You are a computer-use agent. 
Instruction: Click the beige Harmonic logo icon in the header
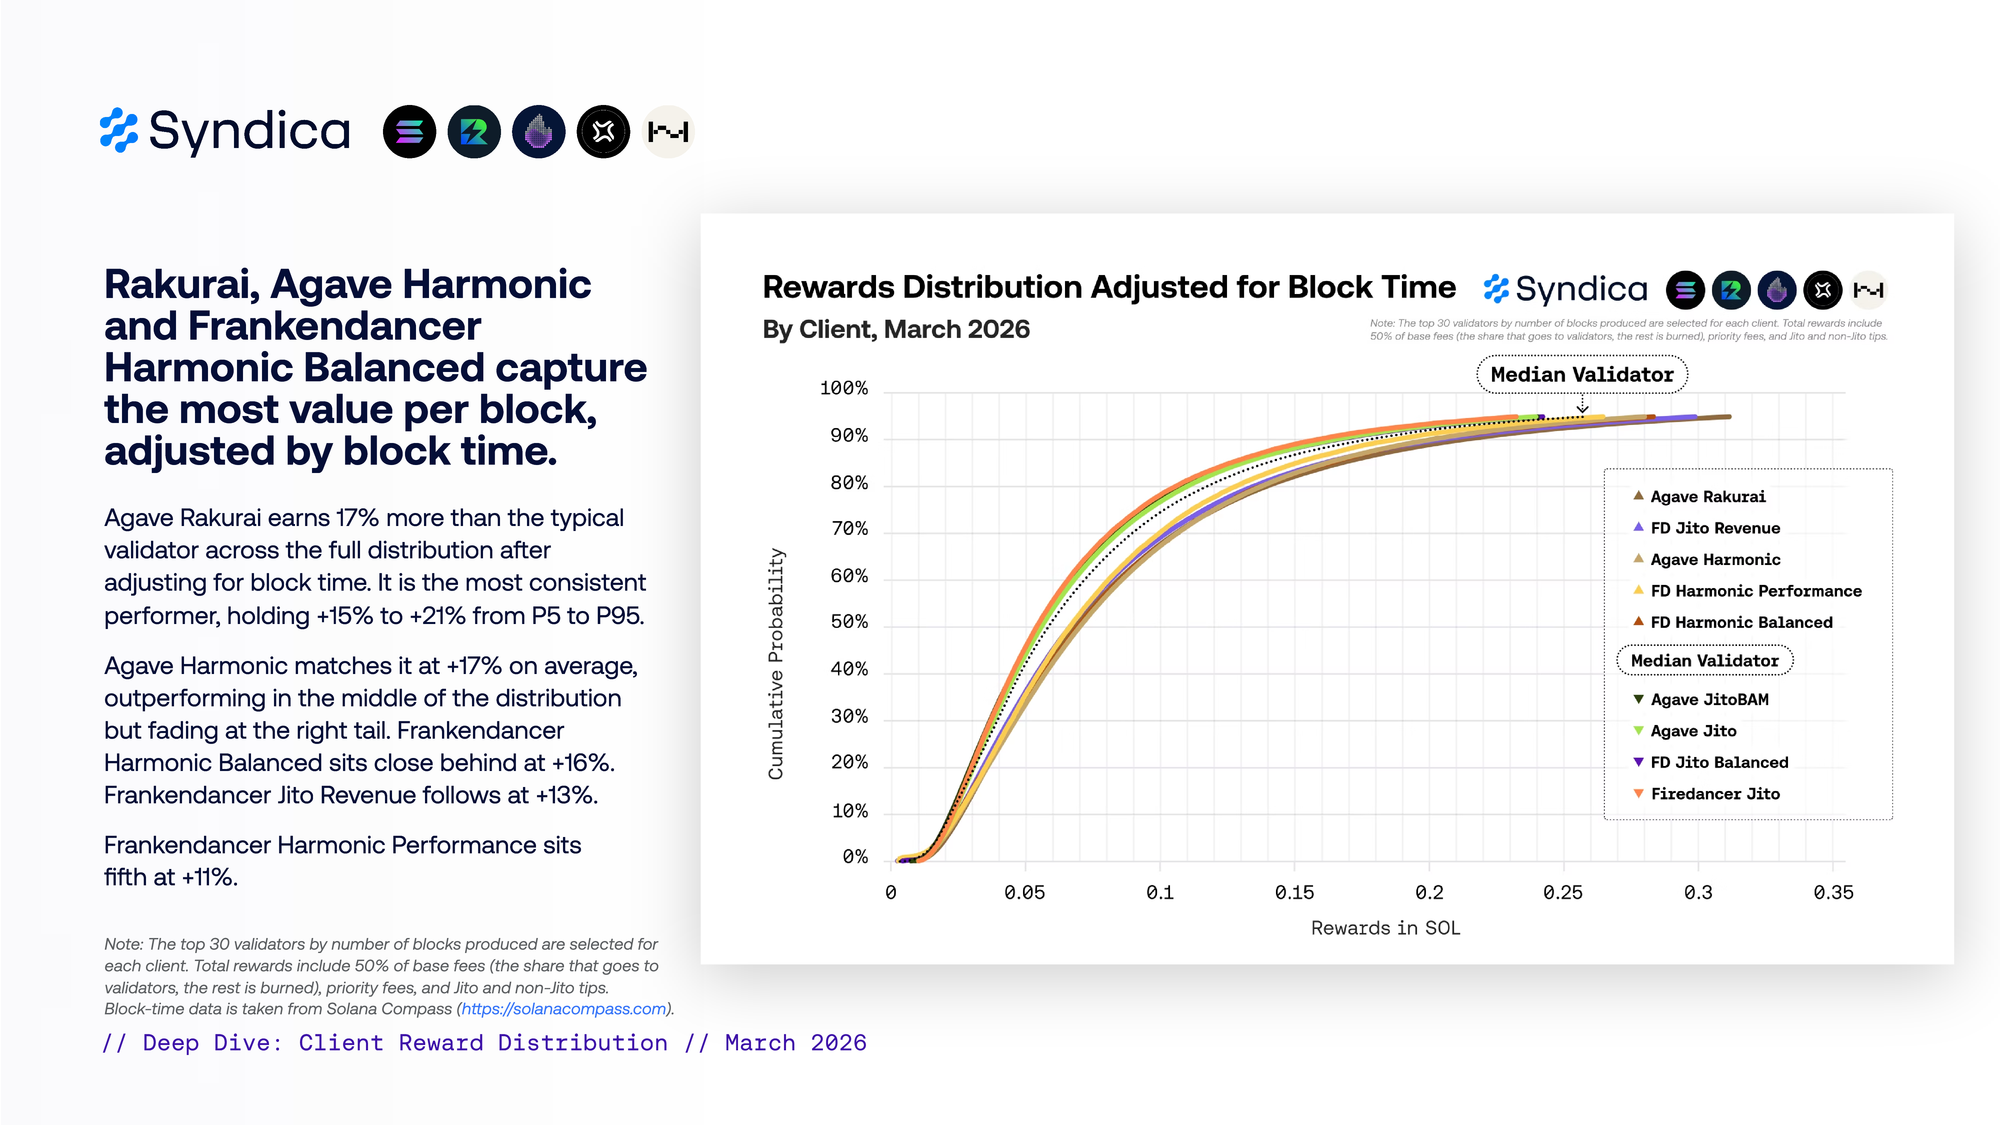pyautogui.click(x=668, y=131)
